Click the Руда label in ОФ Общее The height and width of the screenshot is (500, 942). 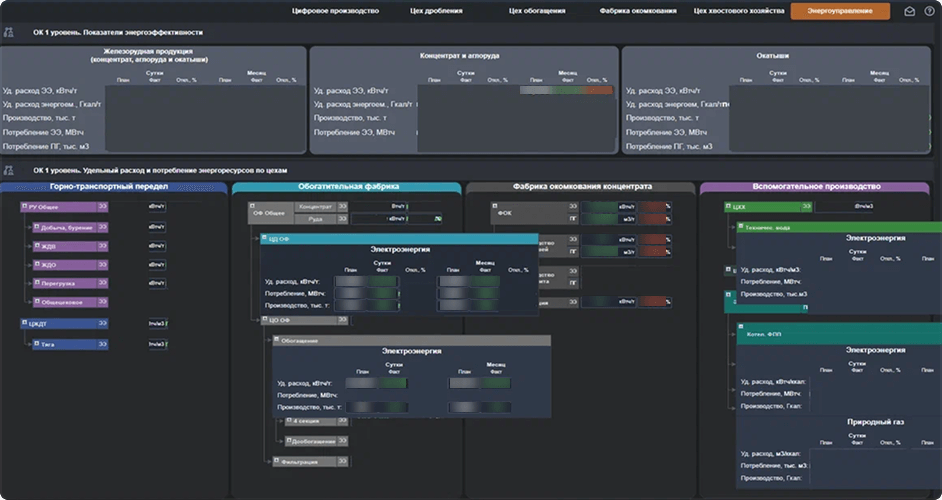(x=315, y=219)
